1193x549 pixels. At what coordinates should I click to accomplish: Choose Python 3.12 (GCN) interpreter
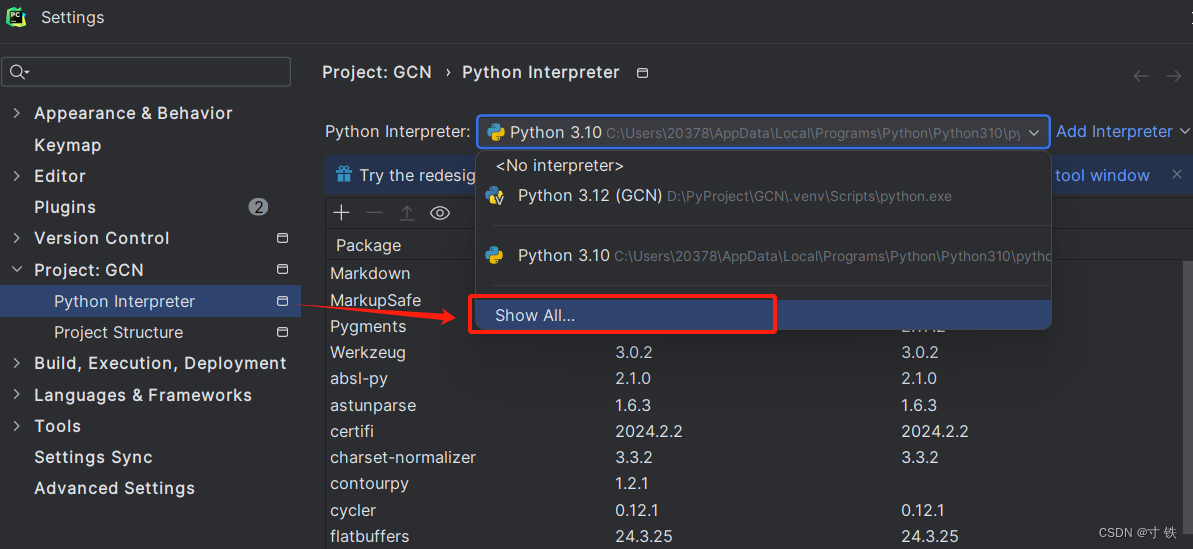click(x=763, y=196)
